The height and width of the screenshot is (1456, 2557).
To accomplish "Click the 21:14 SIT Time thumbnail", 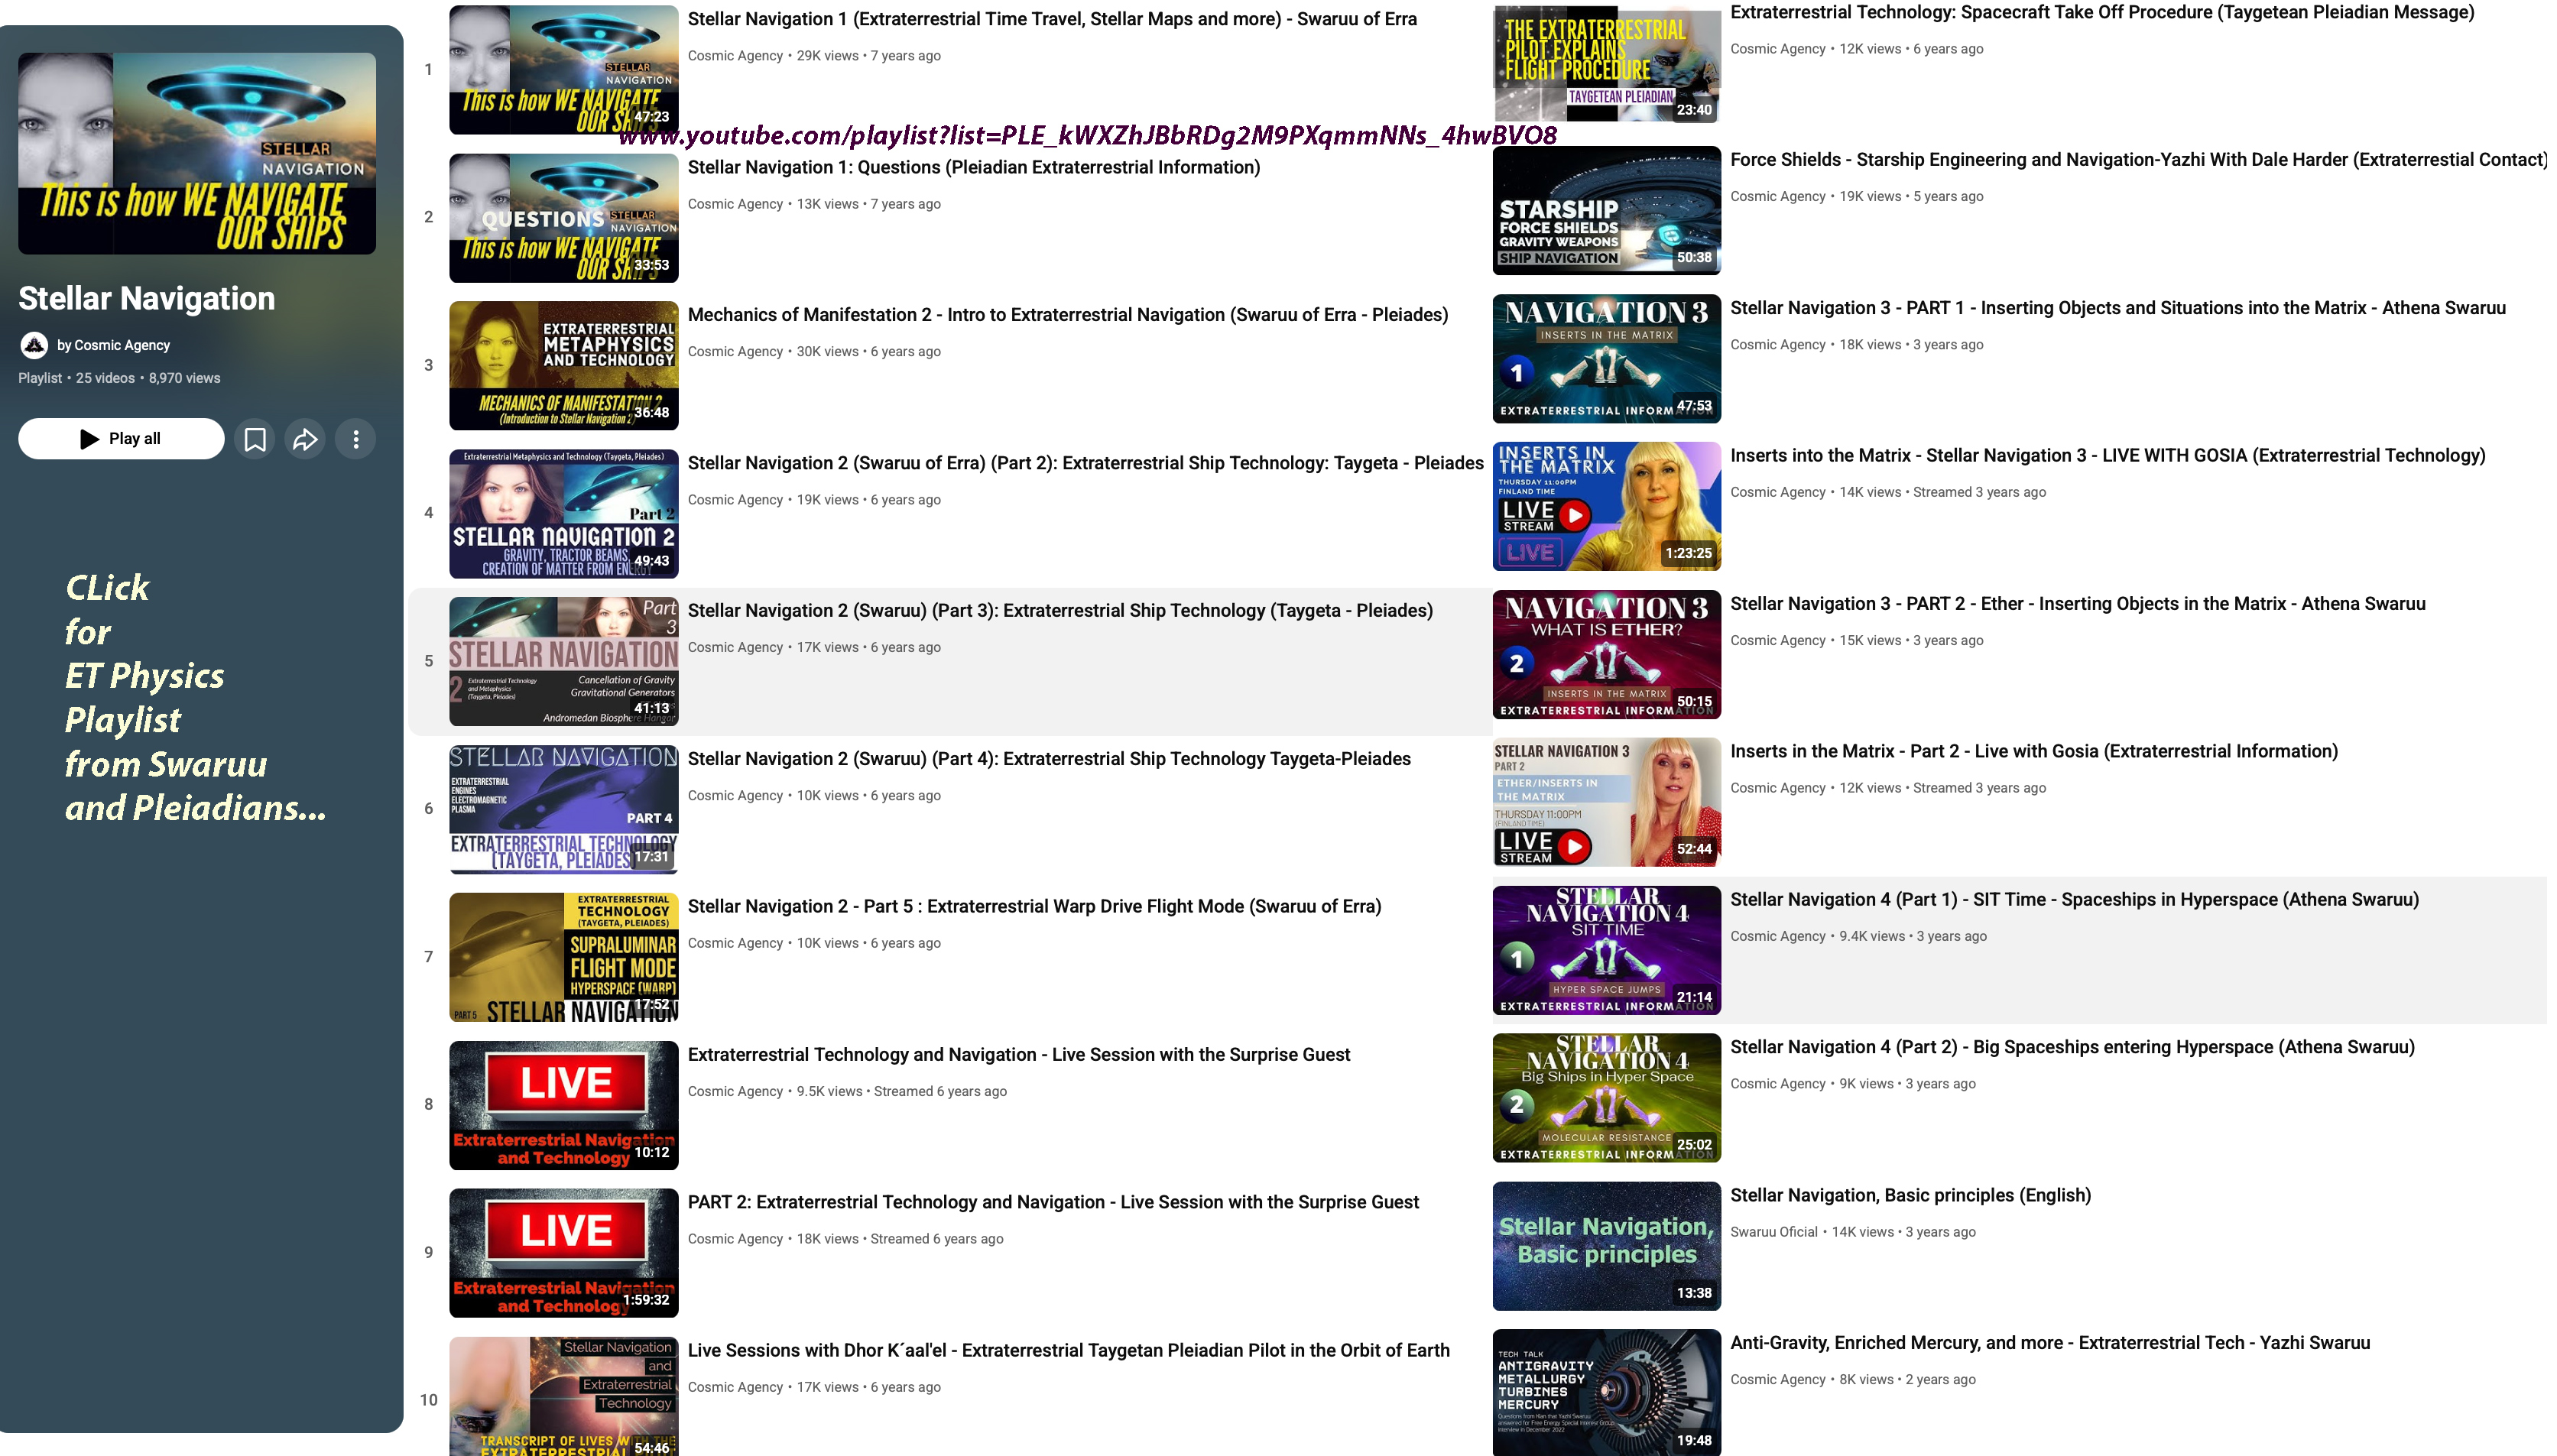I will point(1607,951).
